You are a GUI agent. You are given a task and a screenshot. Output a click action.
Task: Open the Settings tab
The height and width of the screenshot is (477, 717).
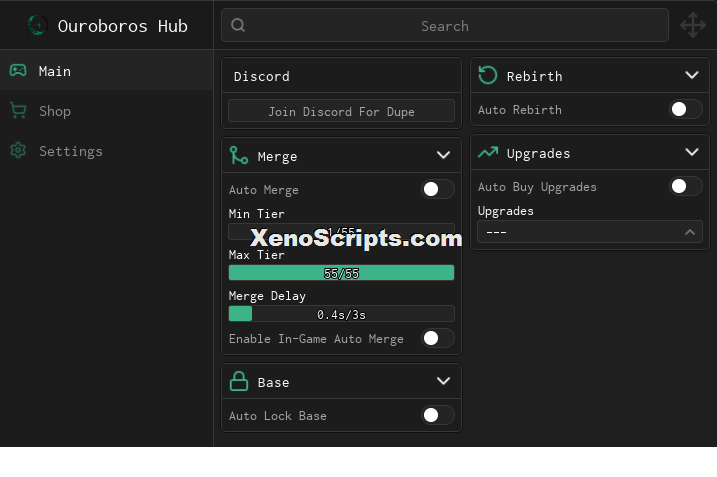[x=107, y=150]
